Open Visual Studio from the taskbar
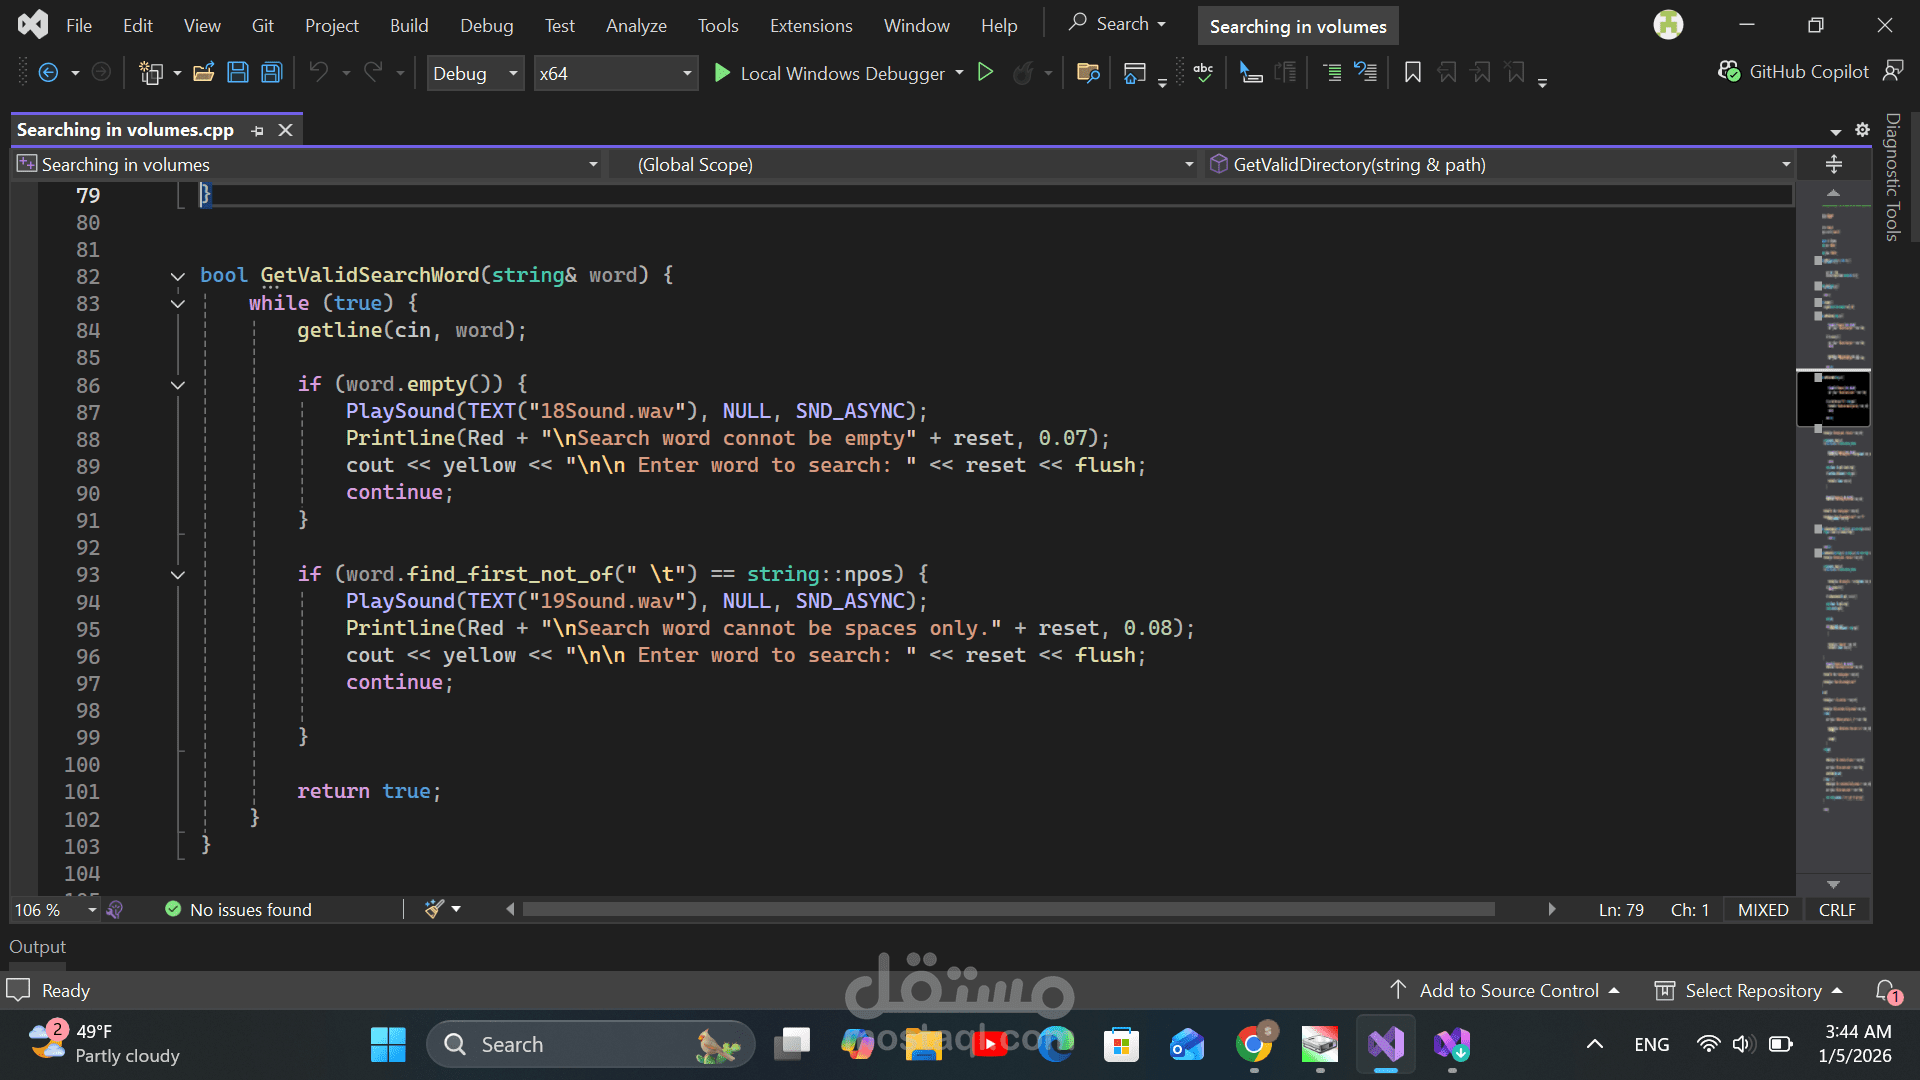The height and width of the screenshot is (1080, 1920). coord(1386,1045)
